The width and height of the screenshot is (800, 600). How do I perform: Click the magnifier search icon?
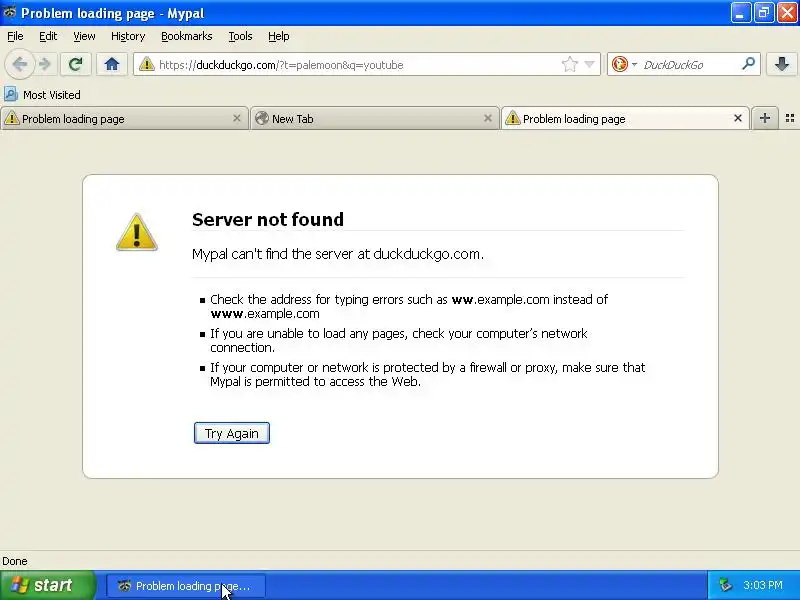coord(748,64)
